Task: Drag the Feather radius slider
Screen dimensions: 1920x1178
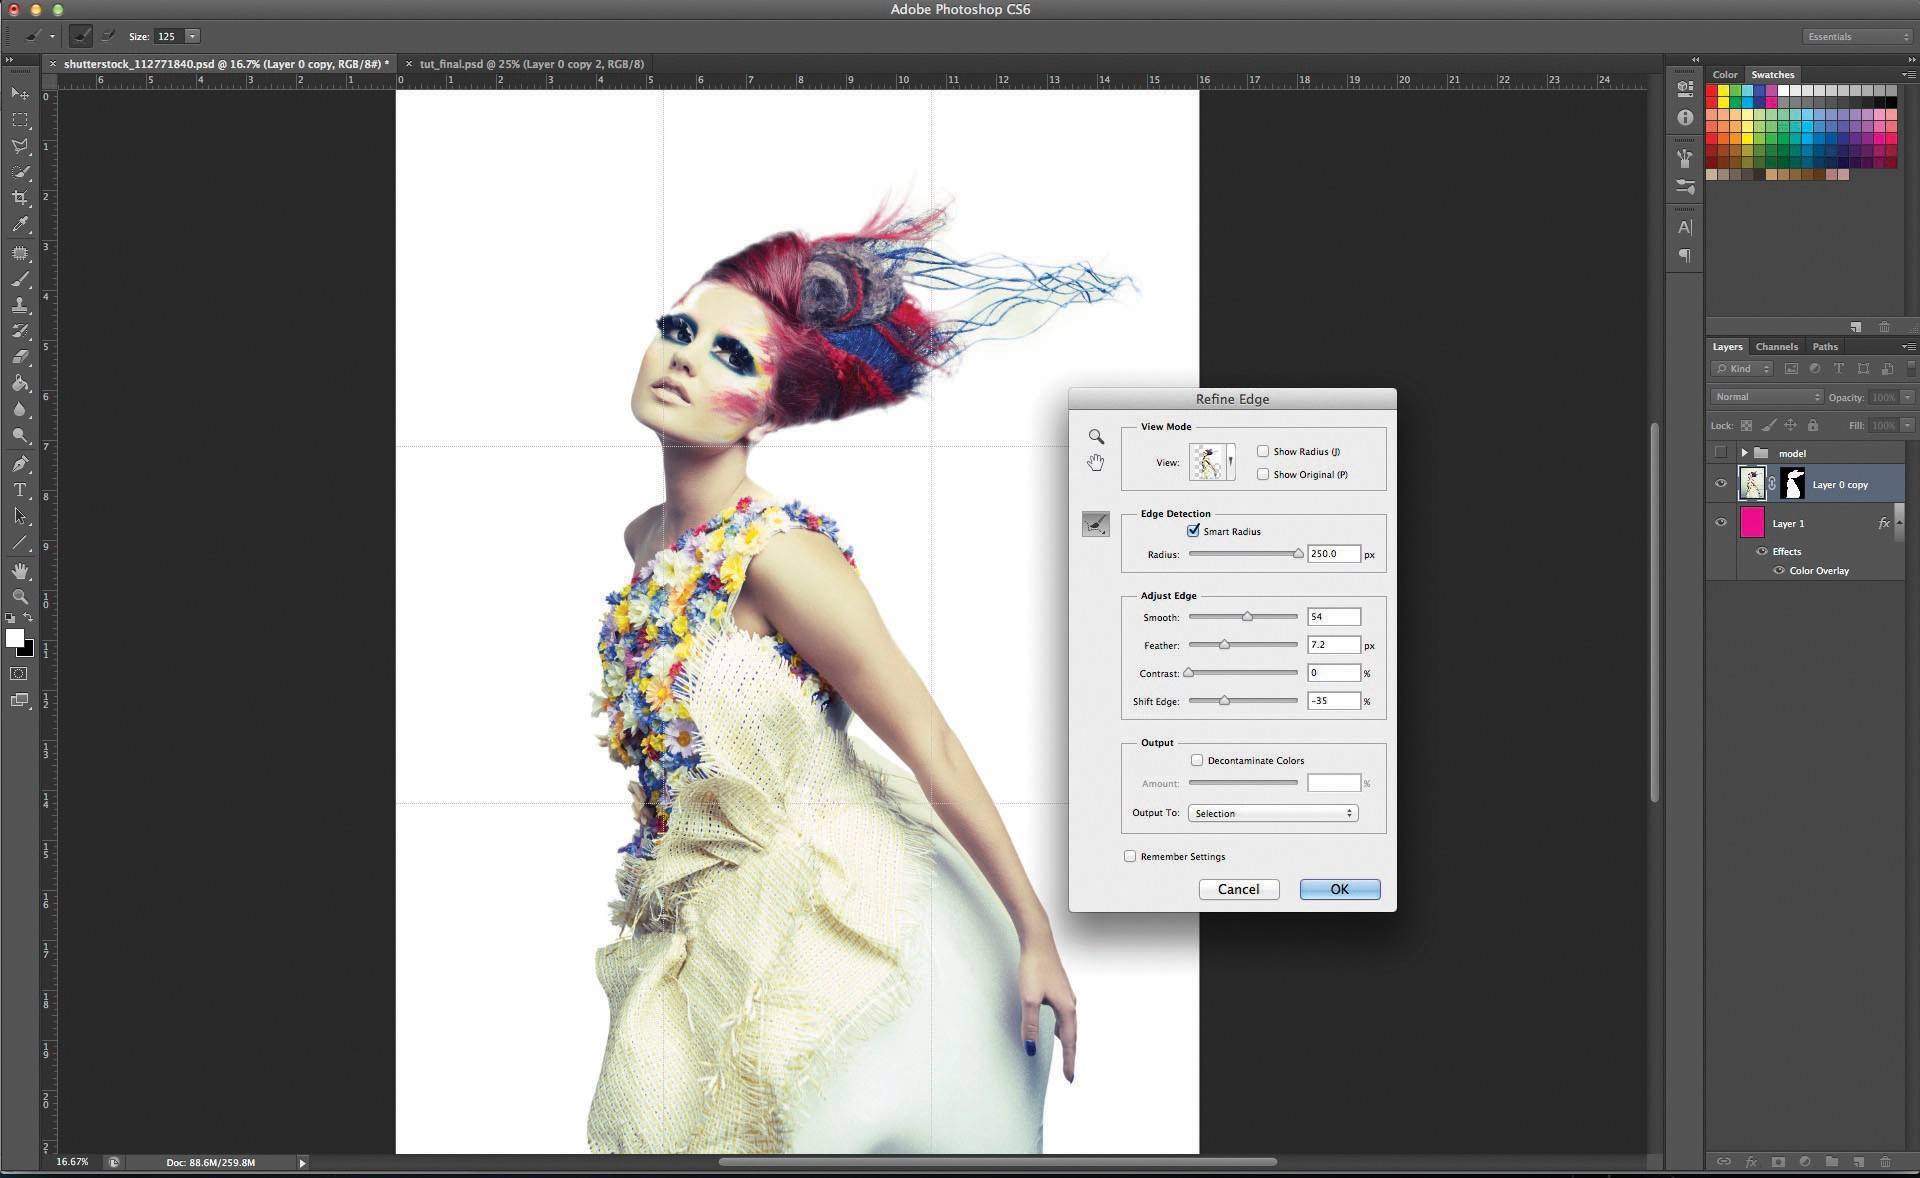Action: [x=1225, y=645]
